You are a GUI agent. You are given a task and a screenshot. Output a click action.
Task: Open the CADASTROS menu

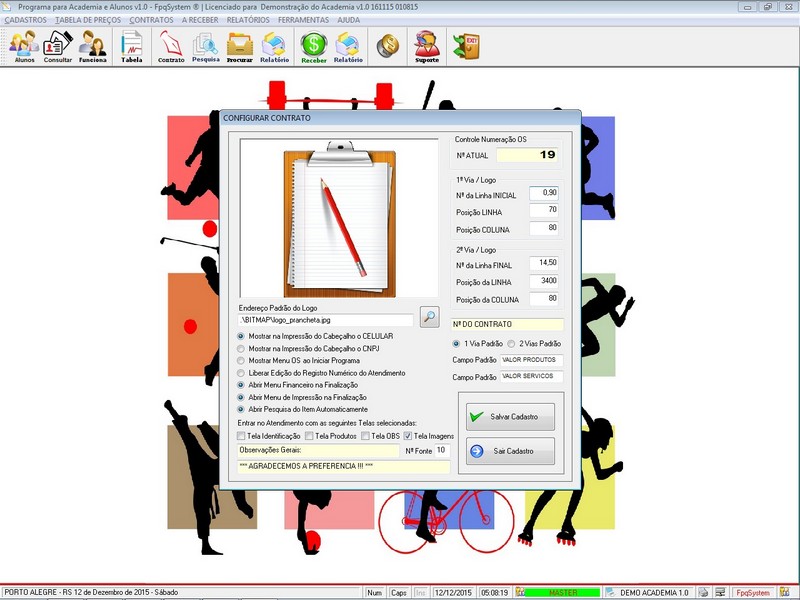pos(26,20)
